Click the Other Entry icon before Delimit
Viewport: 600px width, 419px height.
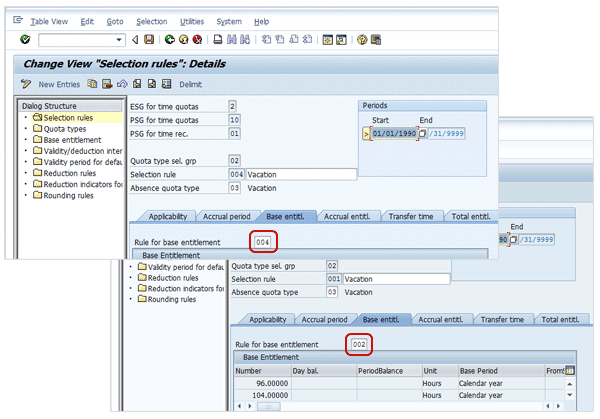[166, 84]
